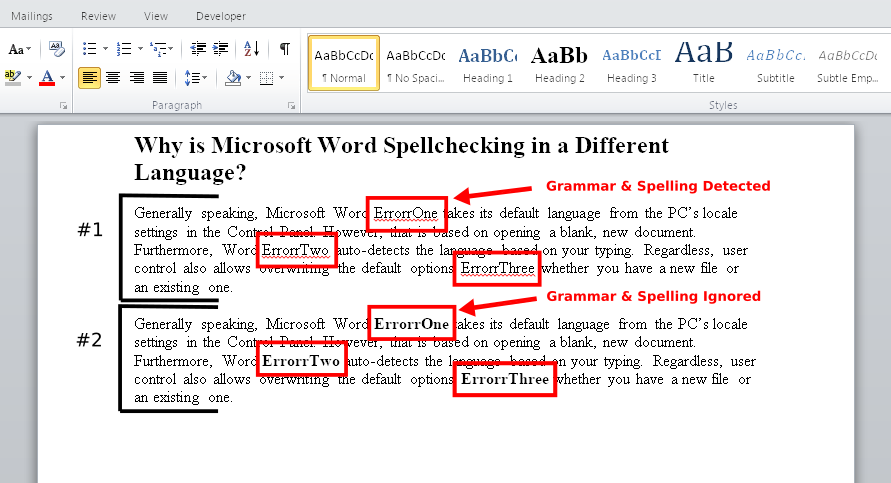Click 'an existing one.' in the second paragraph
Screen dimensions: 891x483
(183, 397)
